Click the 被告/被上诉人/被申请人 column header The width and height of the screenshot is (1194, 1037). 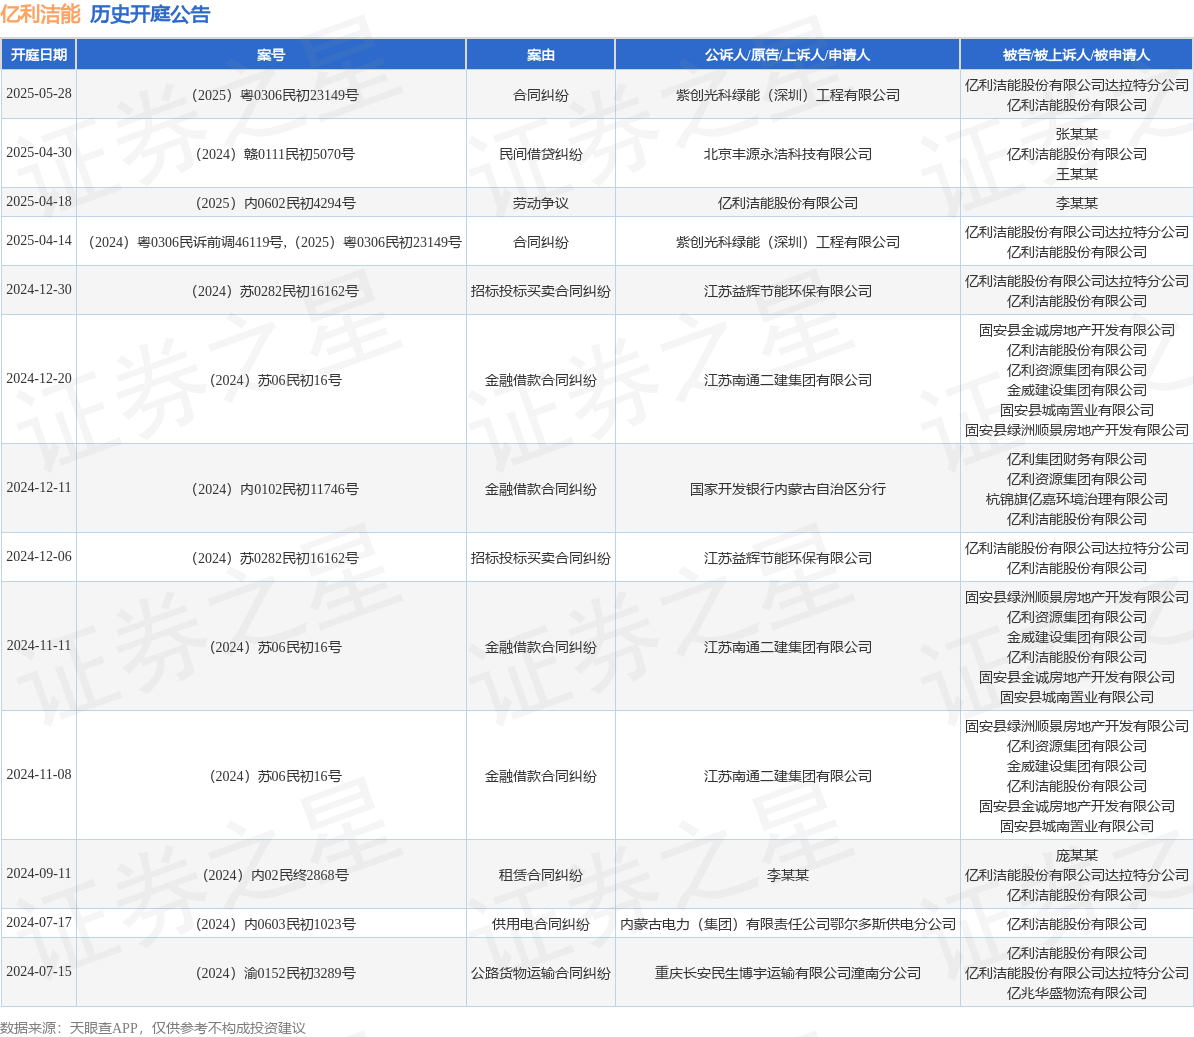(x=1077, y=55)
